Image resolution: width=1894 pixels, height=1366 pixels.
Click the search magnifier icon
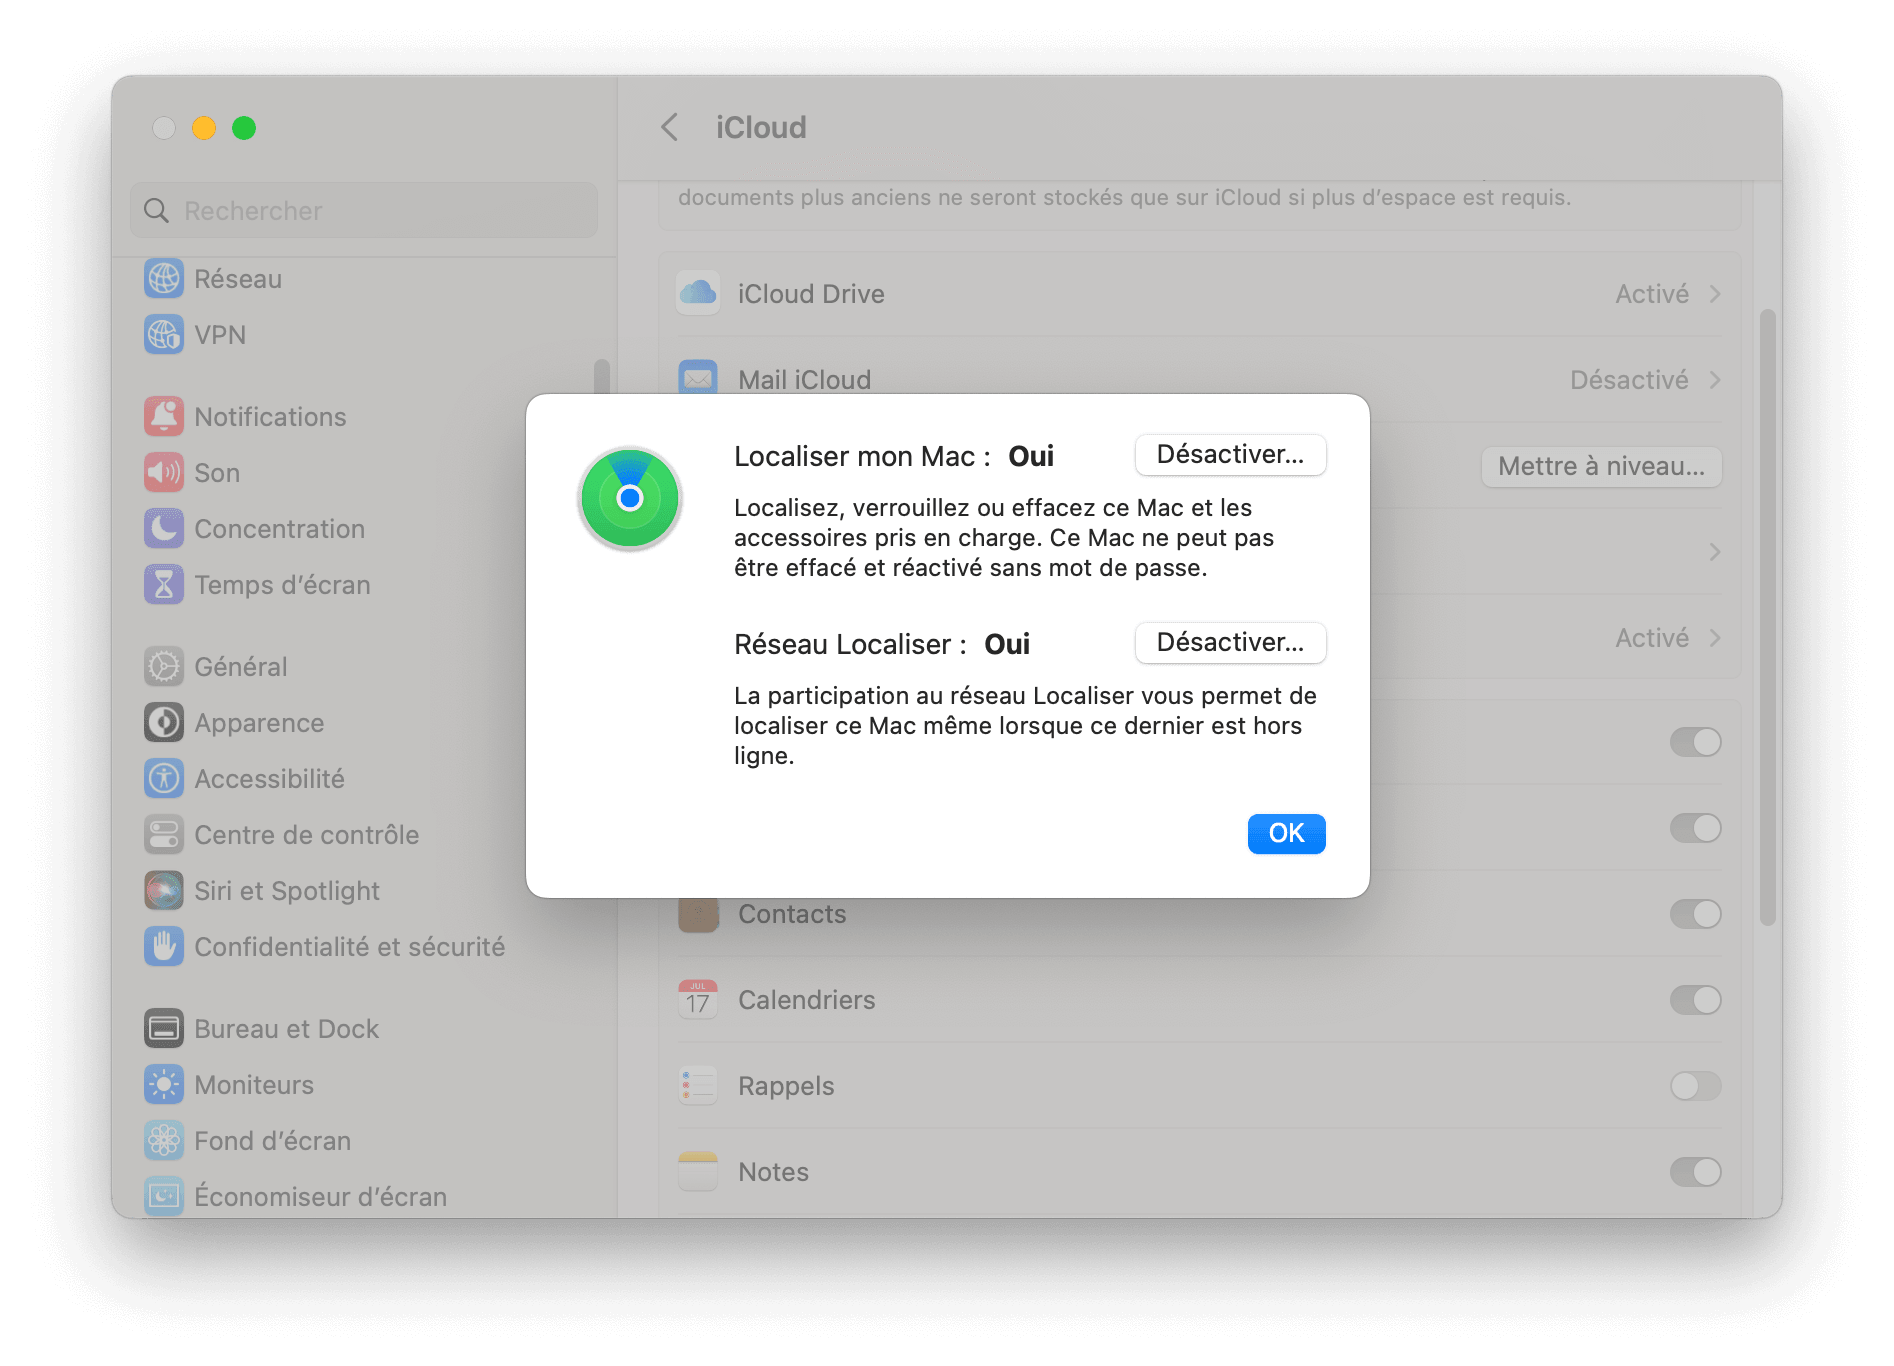click(157, 210)
